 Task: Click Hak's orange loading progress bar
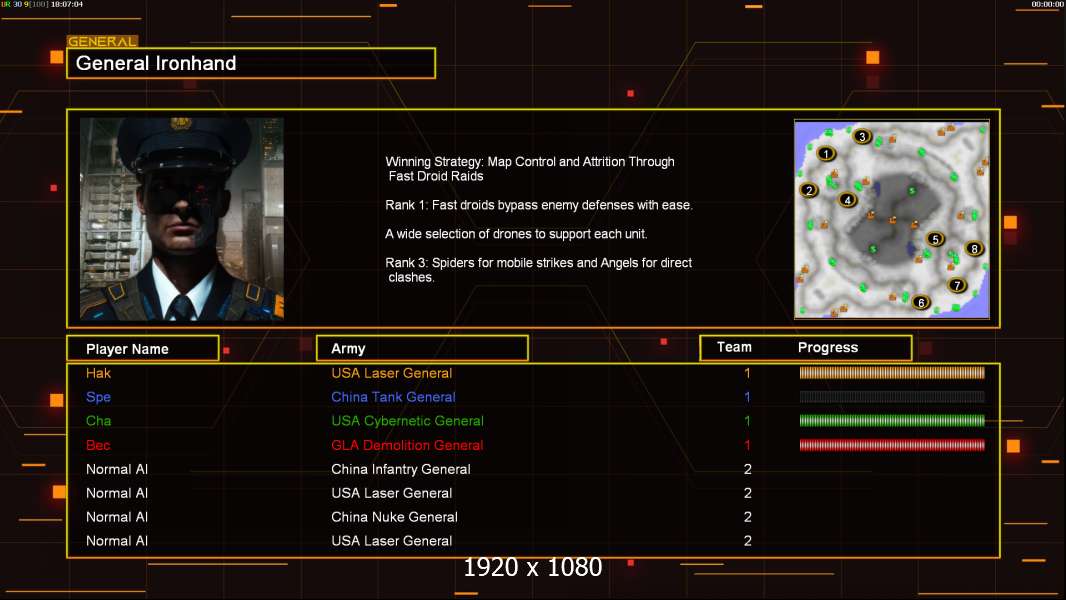pos(892,372)
